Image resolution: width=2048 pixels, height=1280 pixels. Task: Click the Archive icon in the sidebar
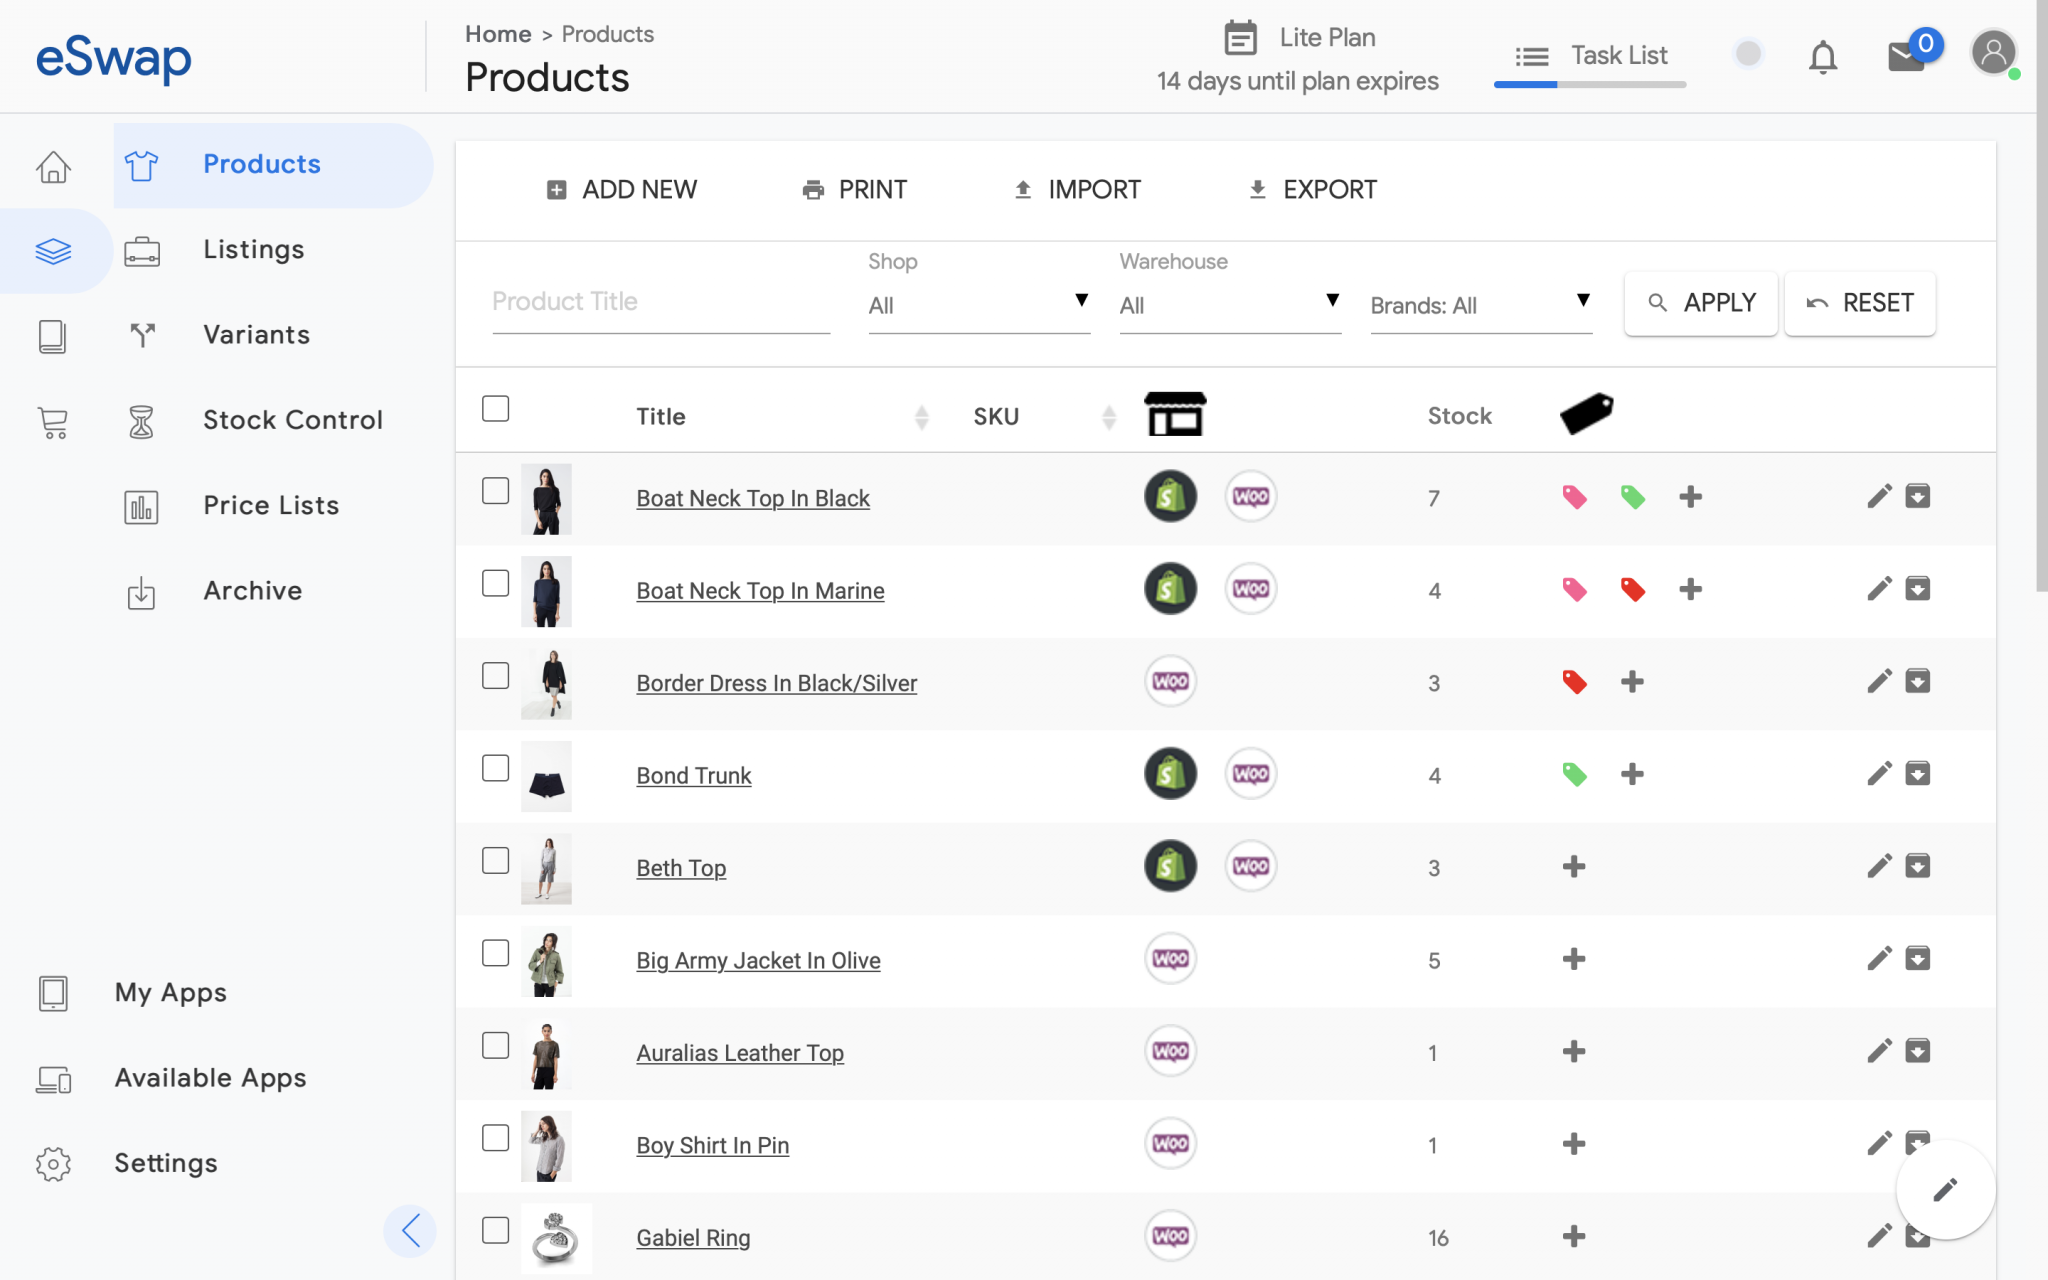(x=141, y=591)
